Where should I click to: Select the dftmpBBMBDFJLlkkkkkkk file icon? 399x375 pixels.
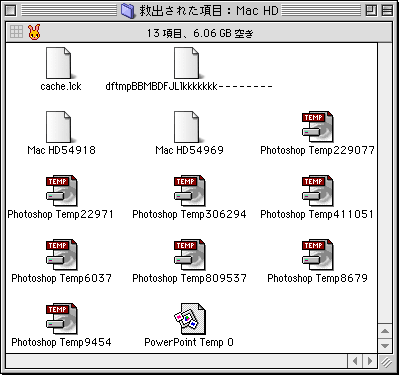(186, 63)
